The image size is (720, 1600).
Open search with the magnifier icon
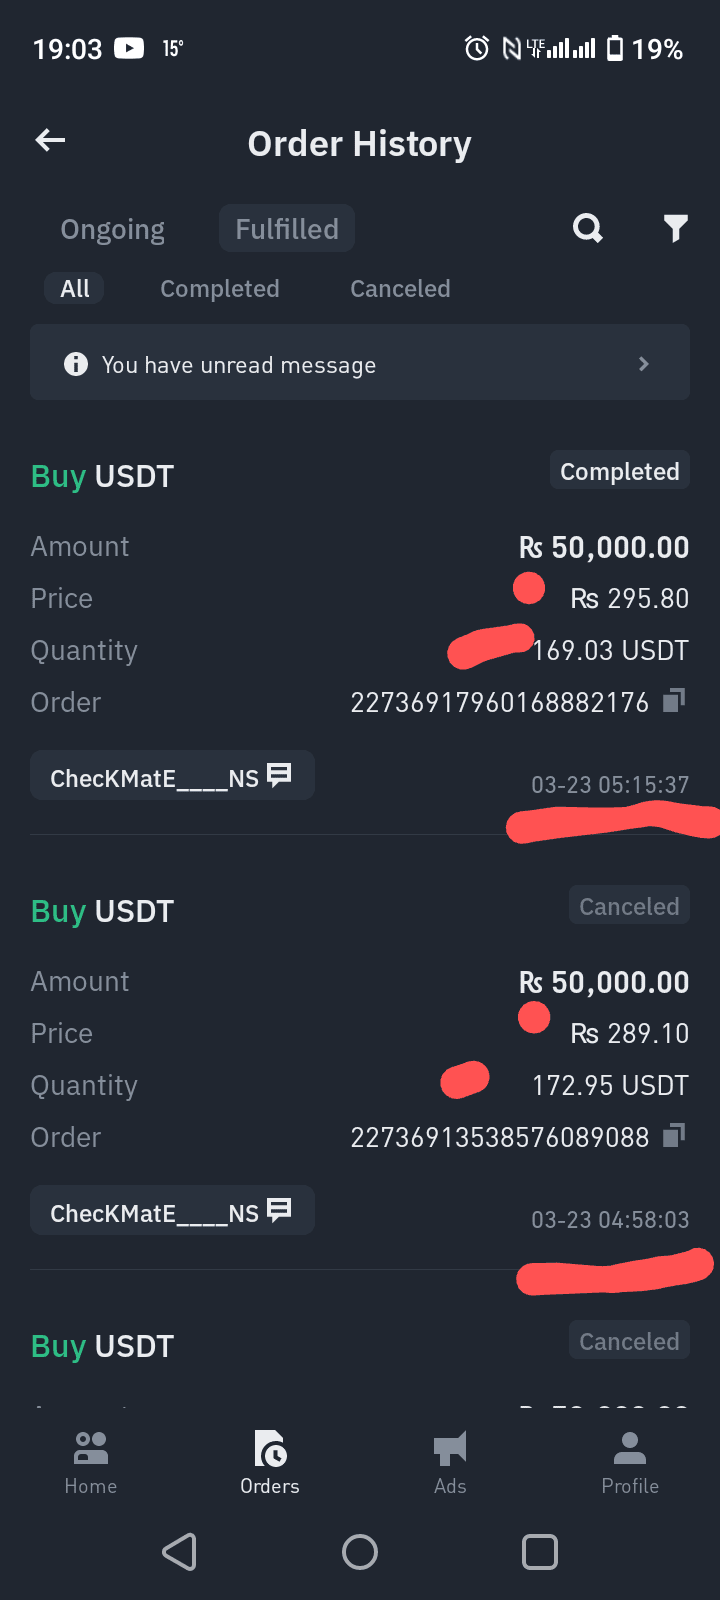click(588, 229)
